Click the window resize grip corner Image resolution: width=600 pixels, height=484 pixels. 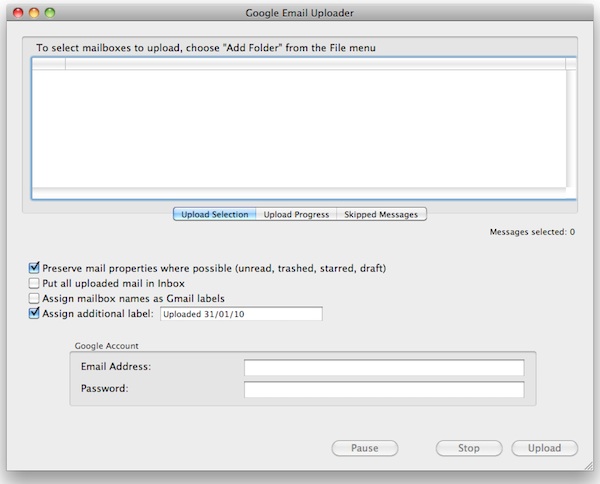pos(589,466)
